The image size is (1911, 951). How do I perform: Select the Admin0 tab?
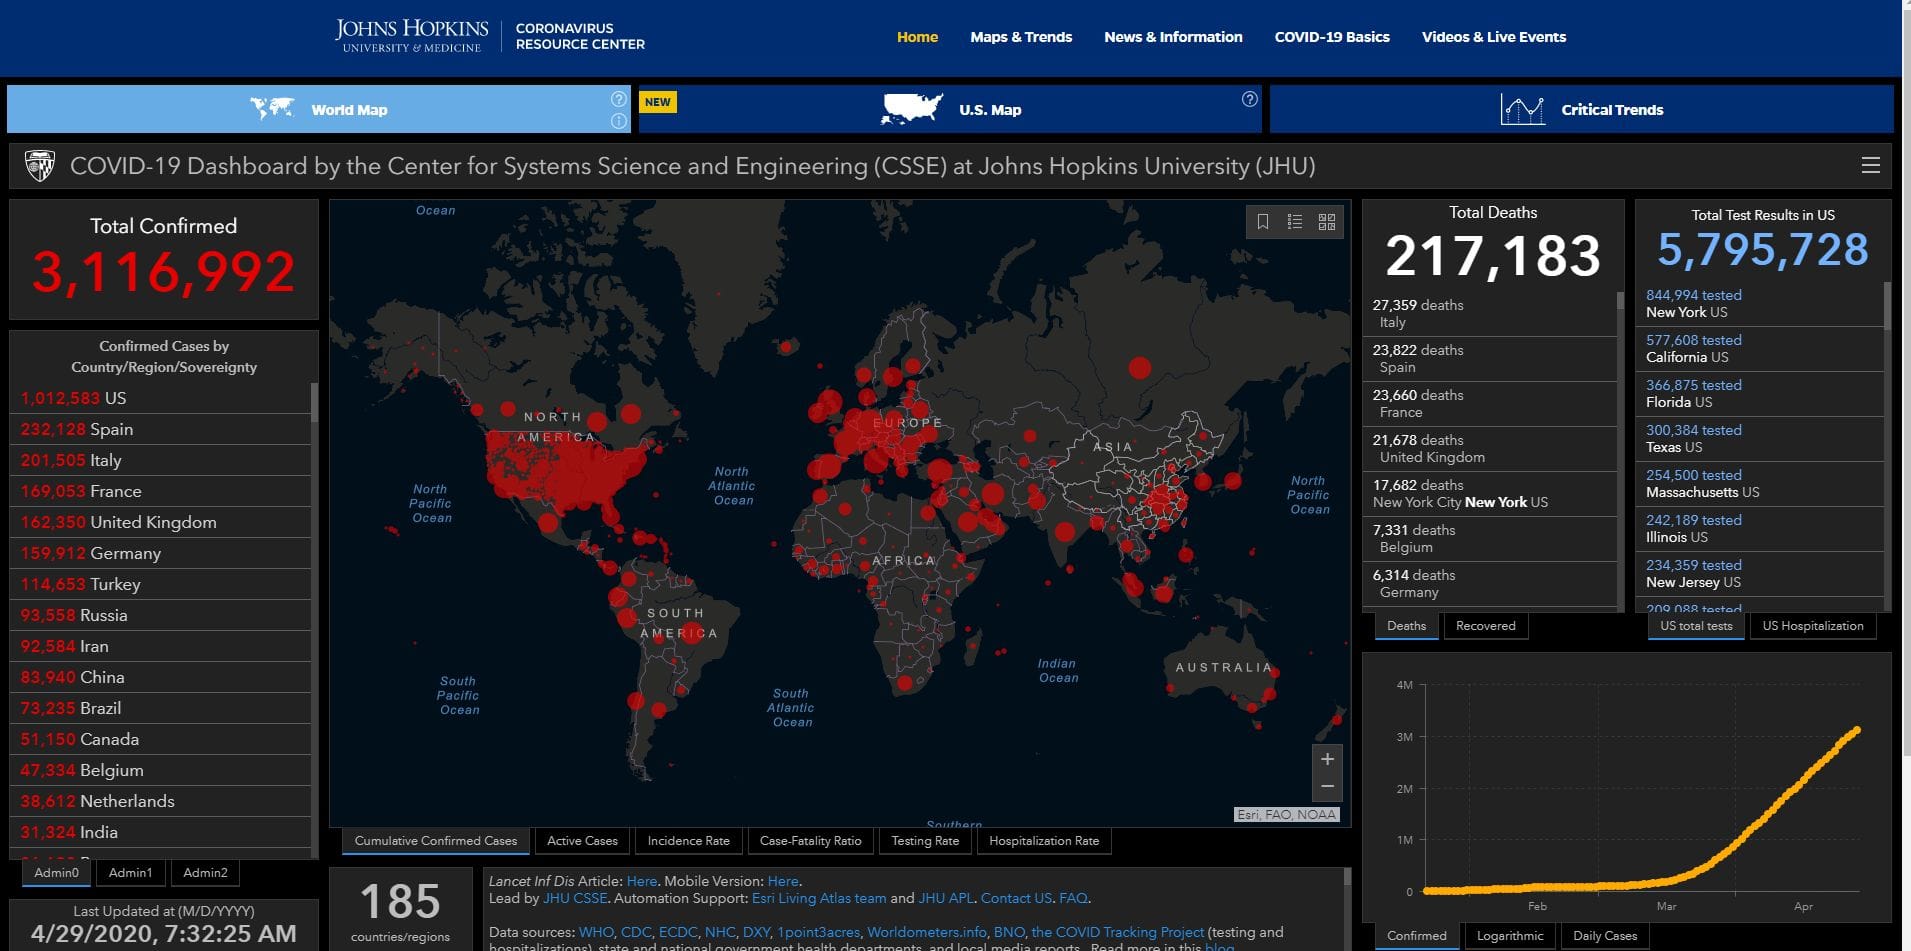[56, 873]
